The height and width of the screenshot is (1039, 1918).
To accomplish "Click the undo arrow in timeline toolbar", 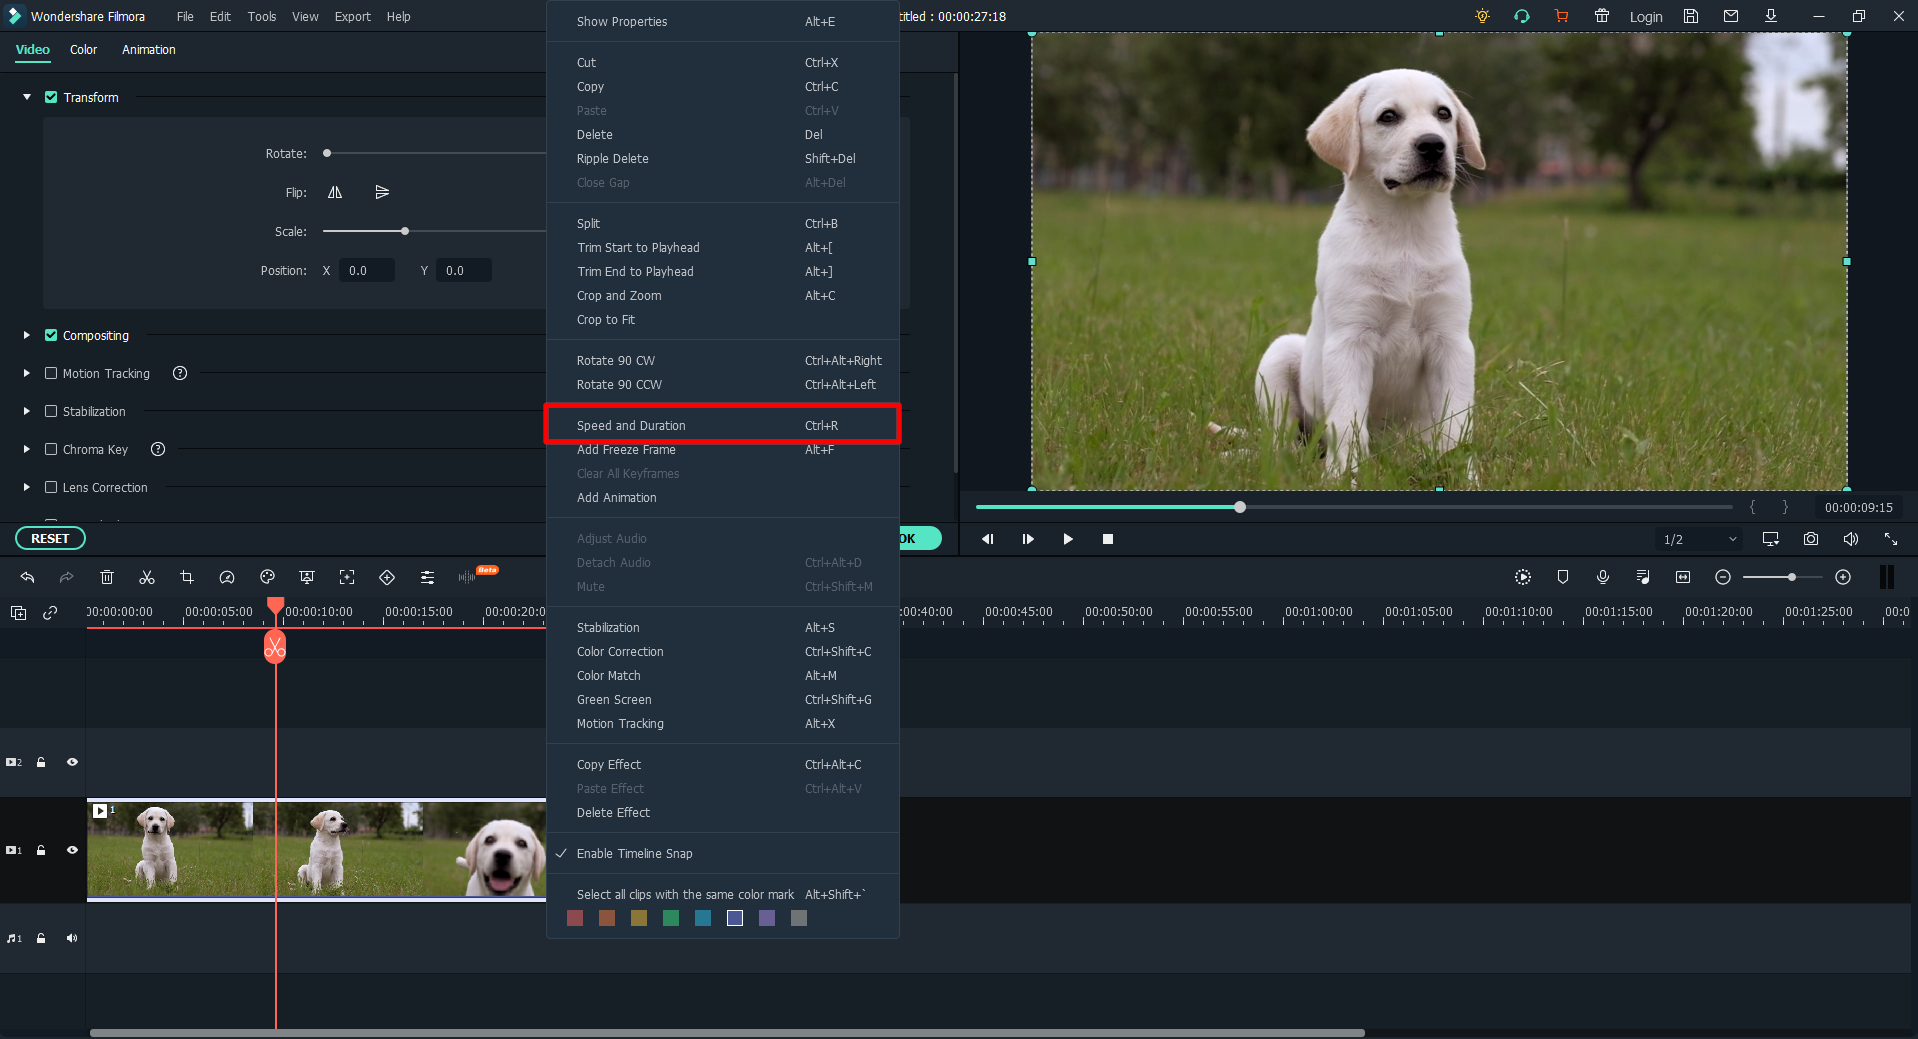I will [27, 577].
